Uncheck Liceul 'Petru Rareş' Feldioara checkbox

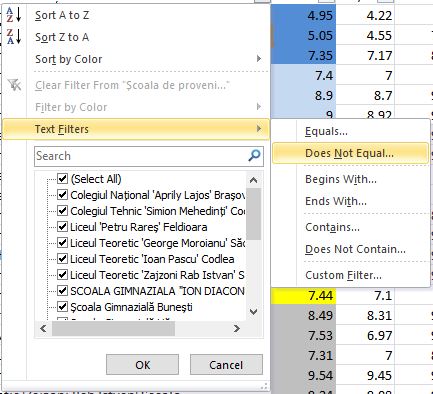coord(63,227)
